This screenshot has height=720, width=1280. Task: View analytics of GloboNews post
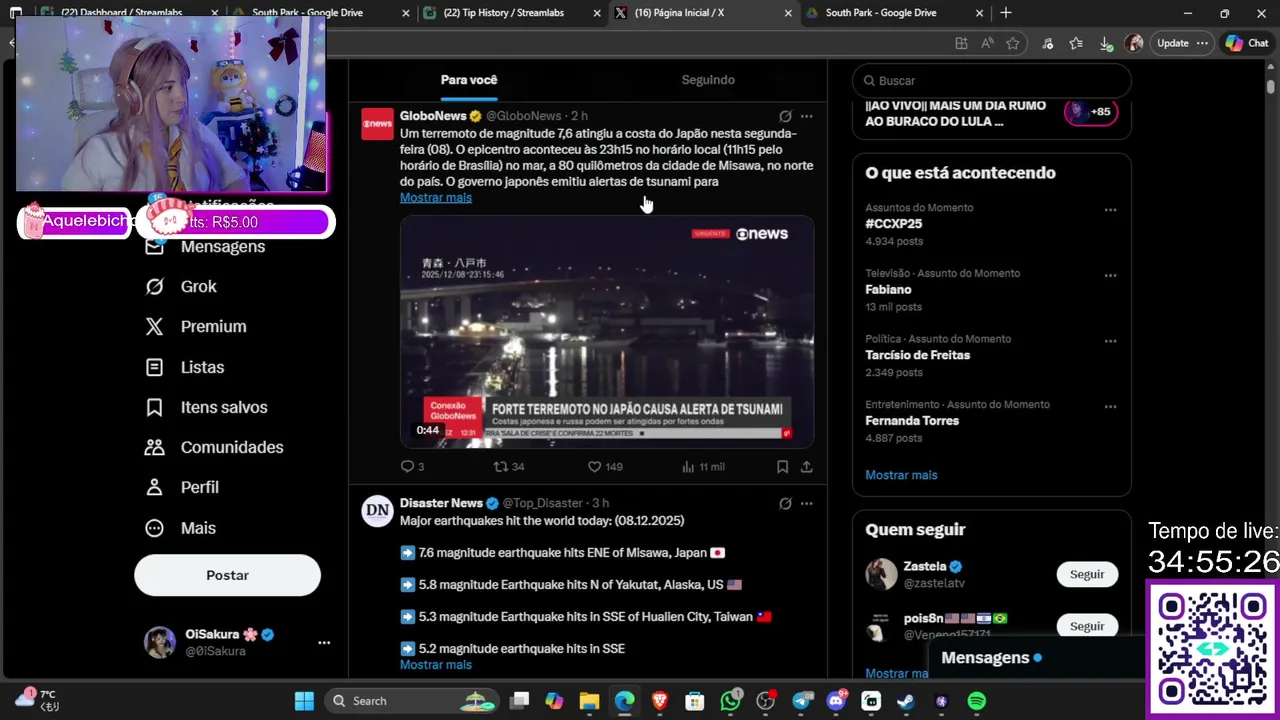click(x=703, y=467)
